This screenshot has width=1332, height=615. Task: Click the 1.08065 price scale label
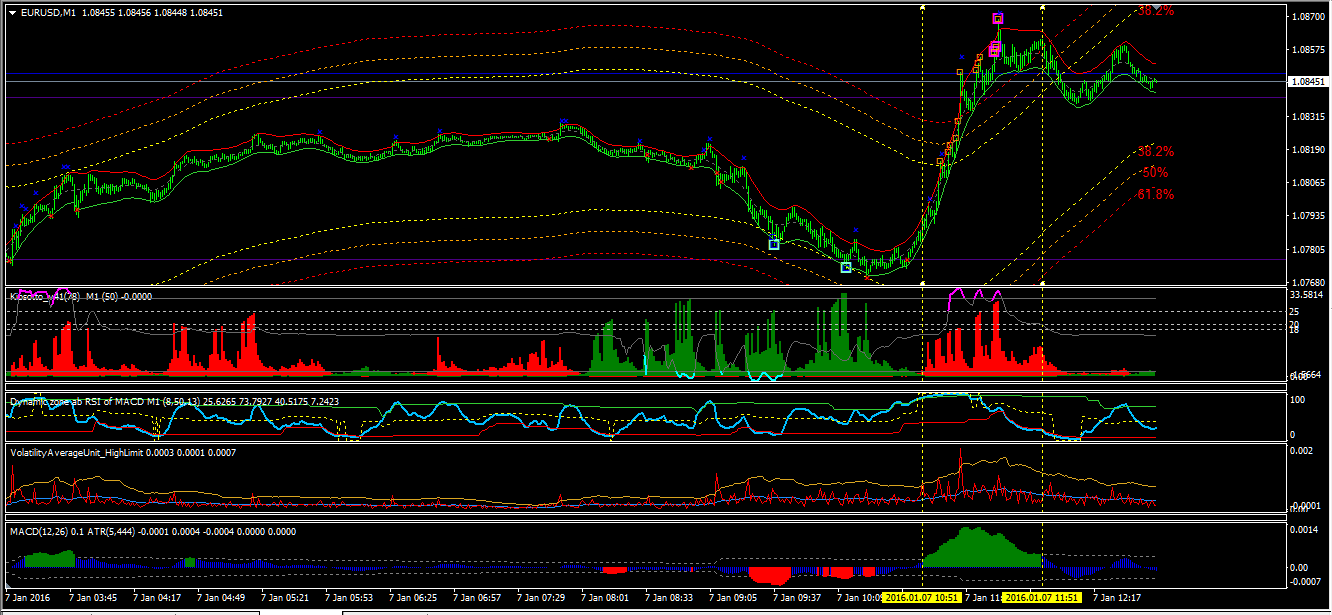point(1308,183)
